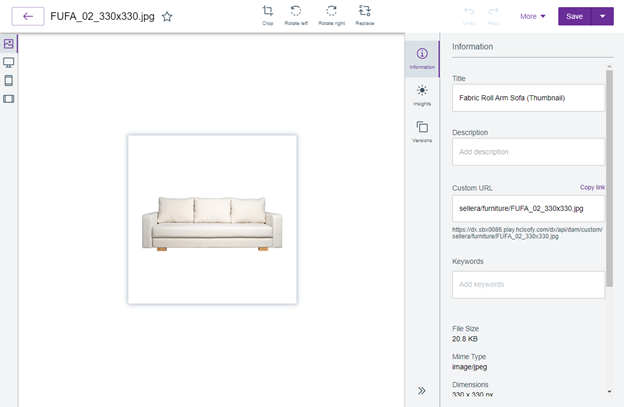Edit the Custom URL field
The height and width of the screenshot is (407, 624).
click(x=528, y=208)
